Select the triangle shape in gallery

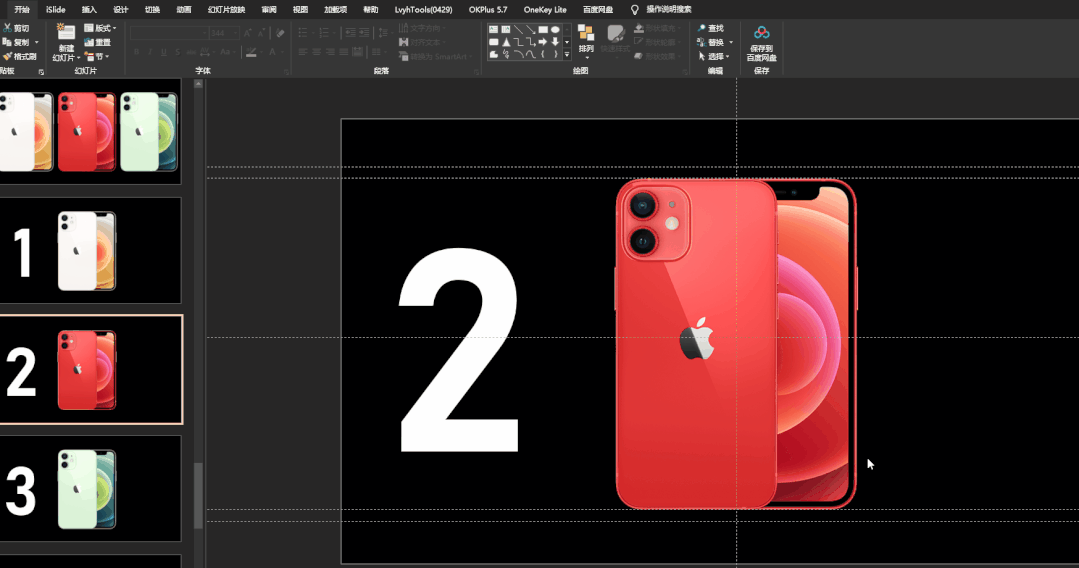[x=506, y=41]
